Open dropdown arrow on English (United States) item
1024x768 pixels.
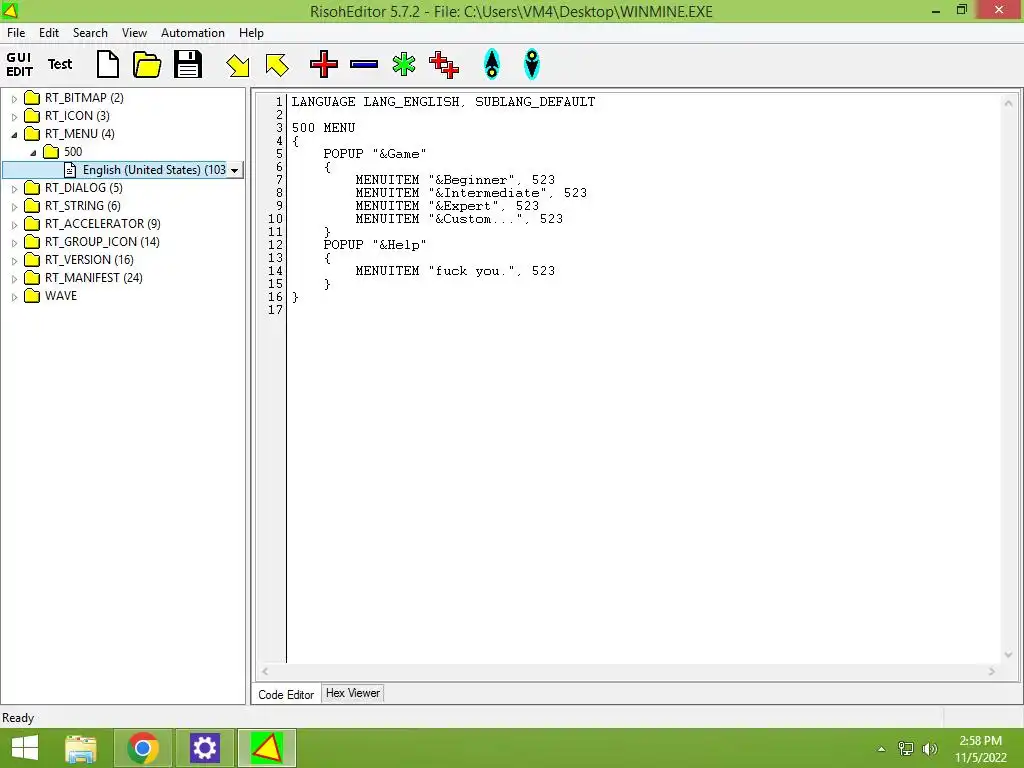[x=234, y=170]
